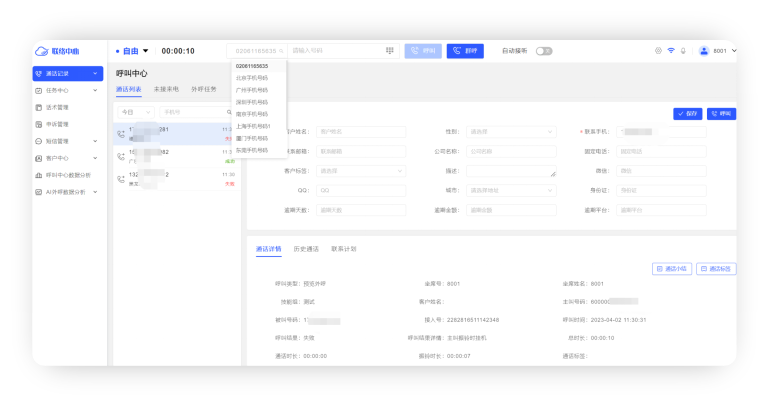769x406 pixels.
Task: Select 上海手机号码1 from the number list
Action: pyautogui.click(x=253, y=126)
